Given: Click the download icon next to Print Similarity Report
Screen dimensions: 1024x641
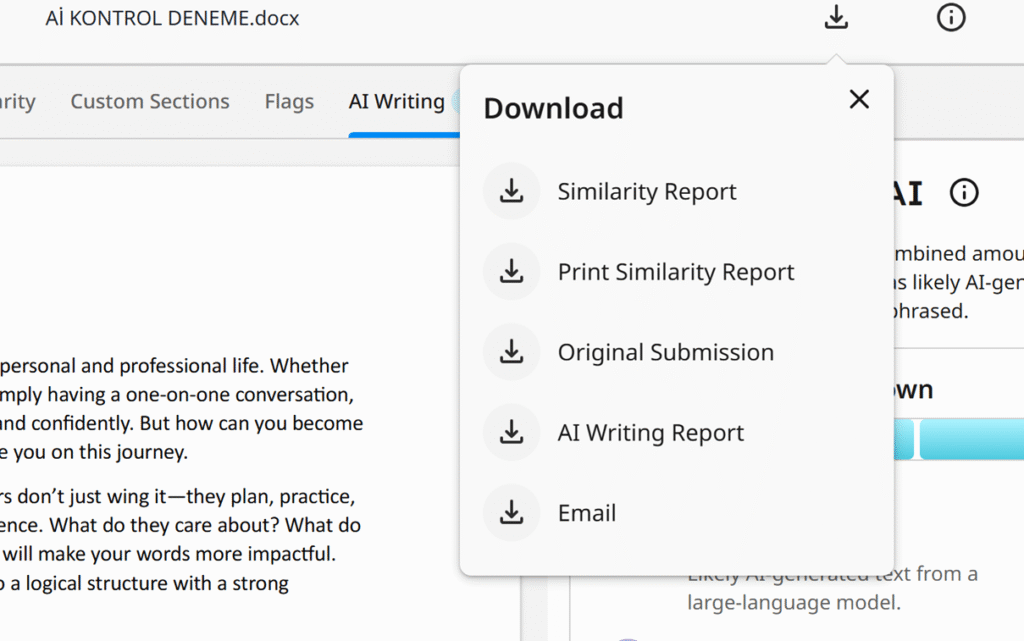Looking at the screenshot, I should [512, 271].
